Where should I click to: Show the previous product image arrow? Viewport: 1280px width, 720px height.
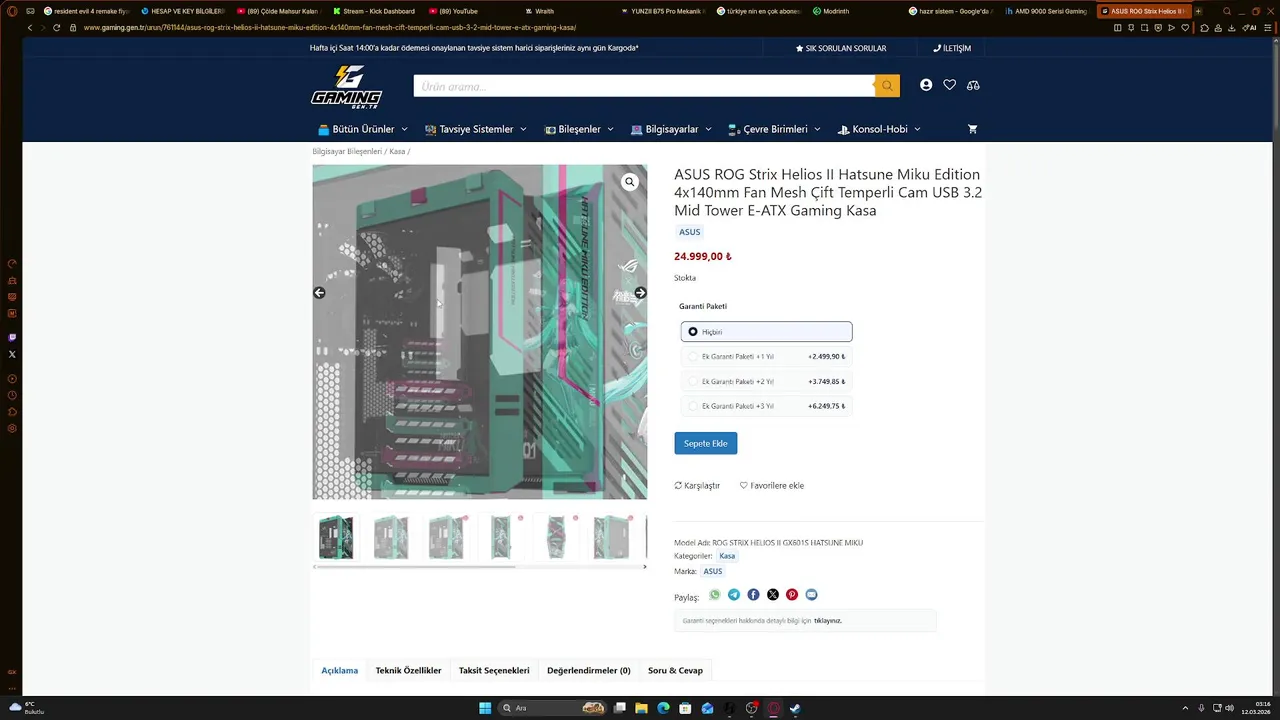point(319,293)
